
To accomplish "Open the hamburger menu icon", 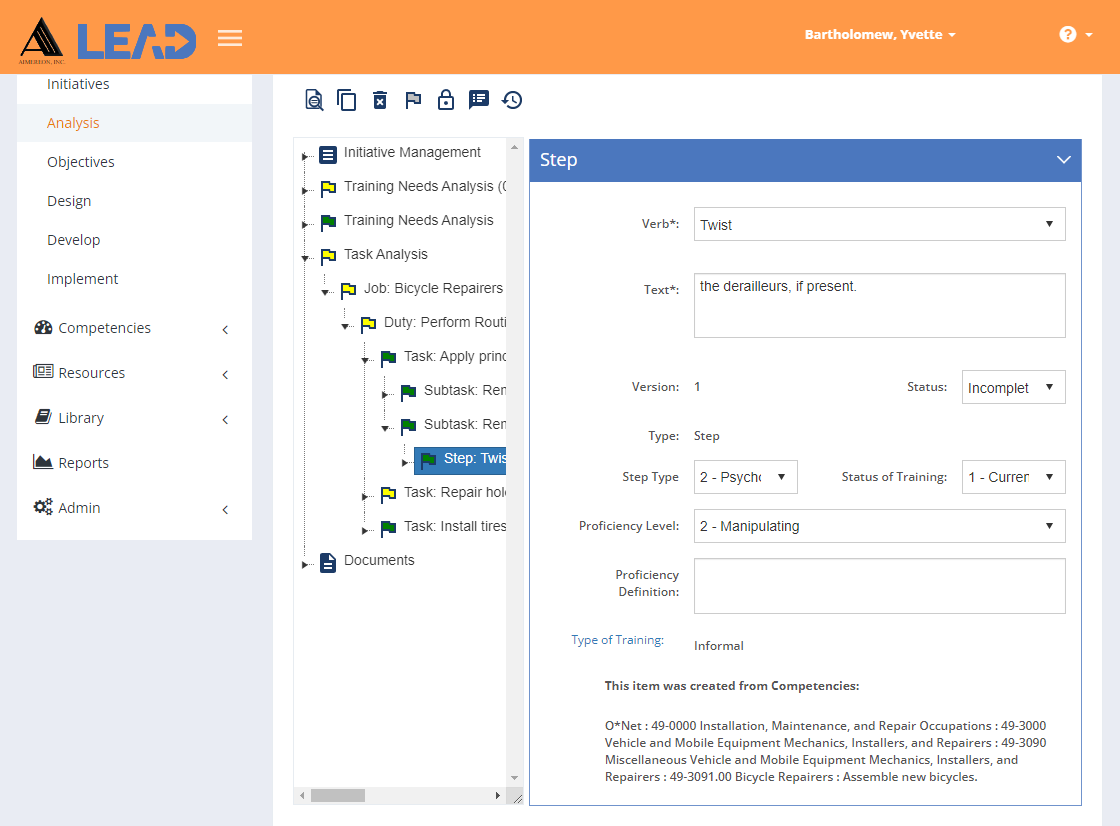I will coord(230,38).
